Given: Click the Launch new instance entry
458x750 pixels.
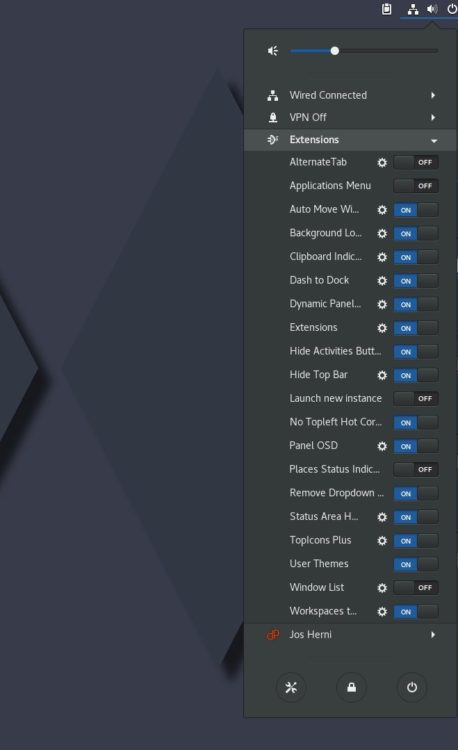Looking at the screenshot, I should (335, 398).
